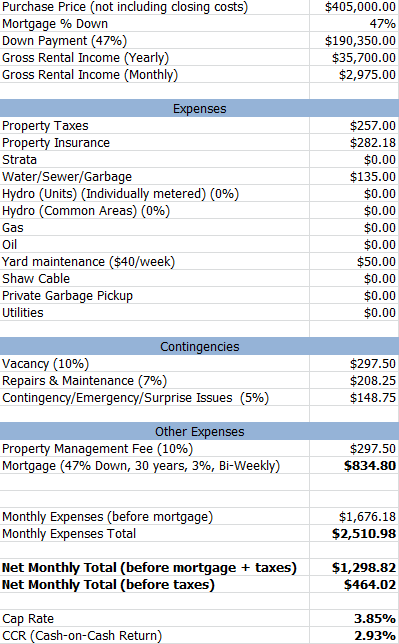The image size is (399, 644).
Task: Click the Other Expenses header bar
Action: point(199,432)
